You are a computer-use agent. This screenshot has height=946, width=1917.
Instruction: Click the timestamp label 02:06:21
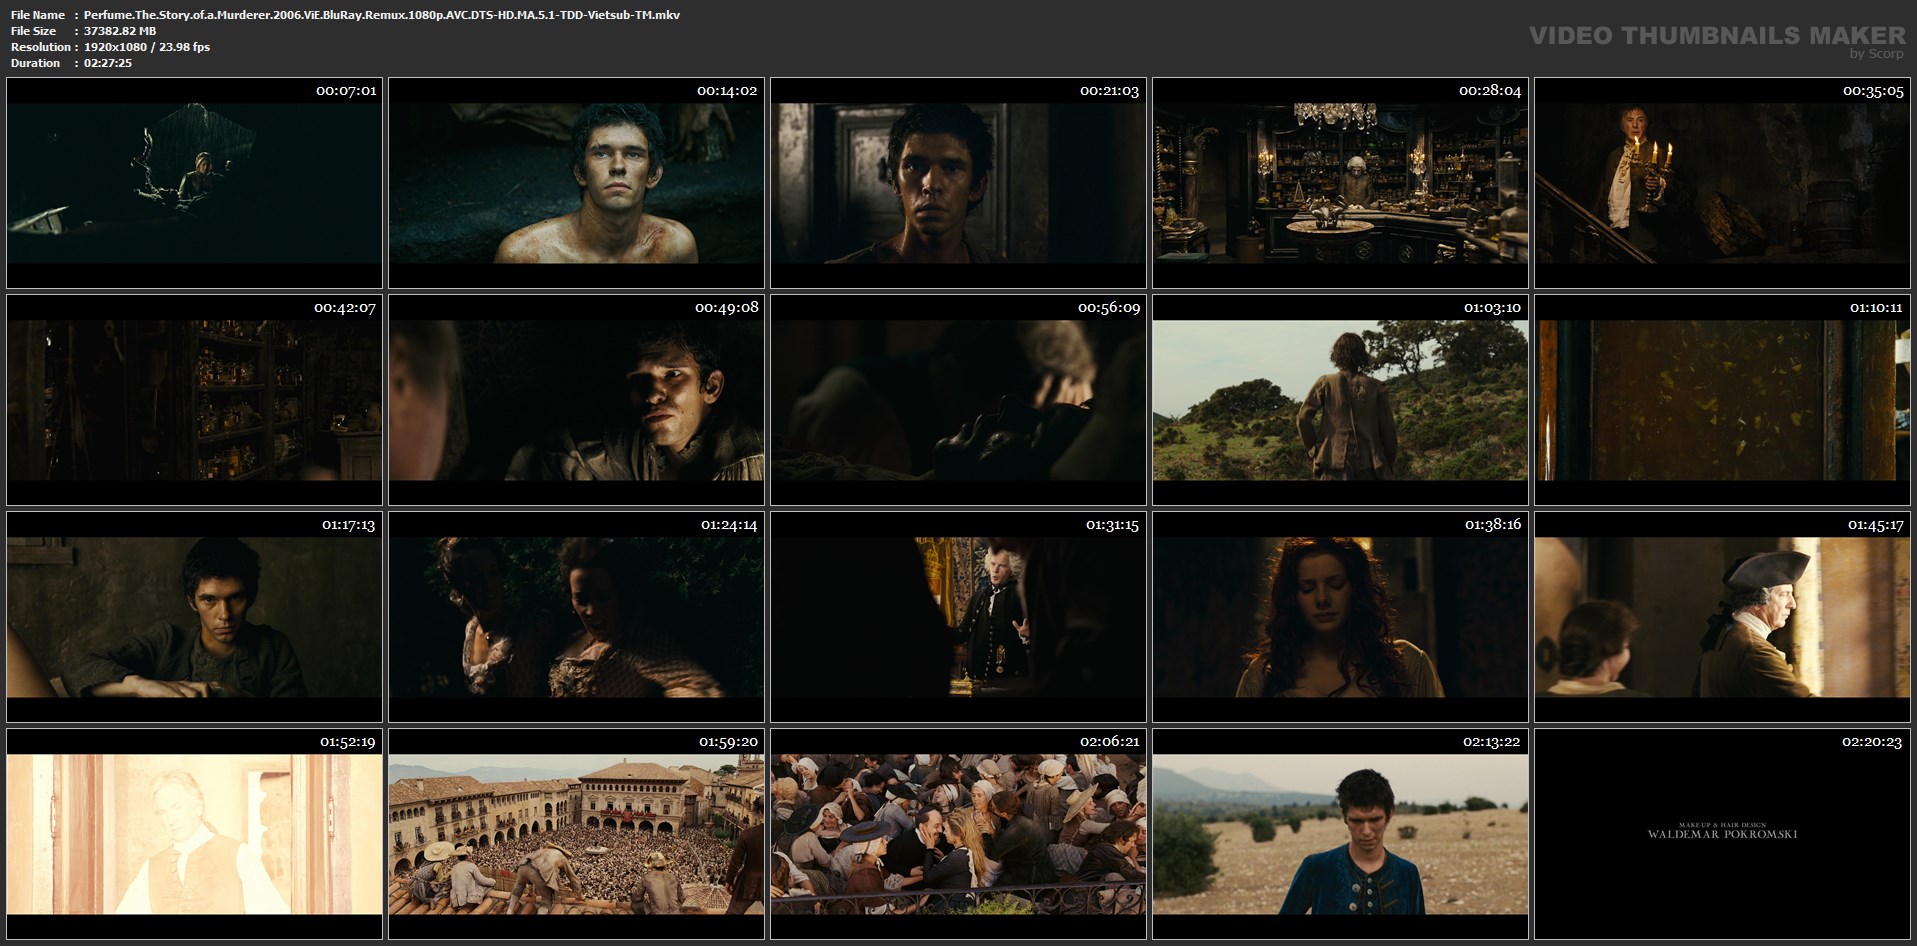(1110, 742)
